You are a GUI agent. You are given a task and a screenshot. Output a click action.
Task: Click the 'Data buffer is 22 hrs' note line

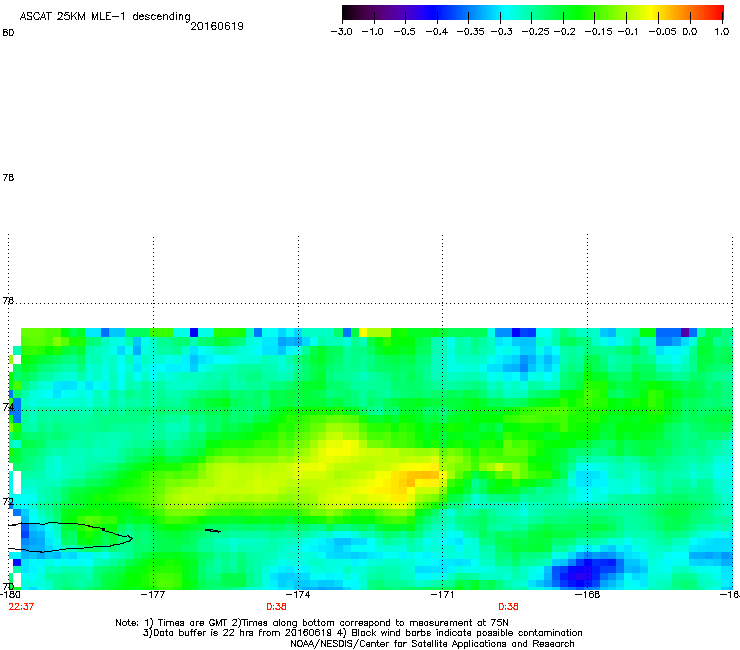362,633
